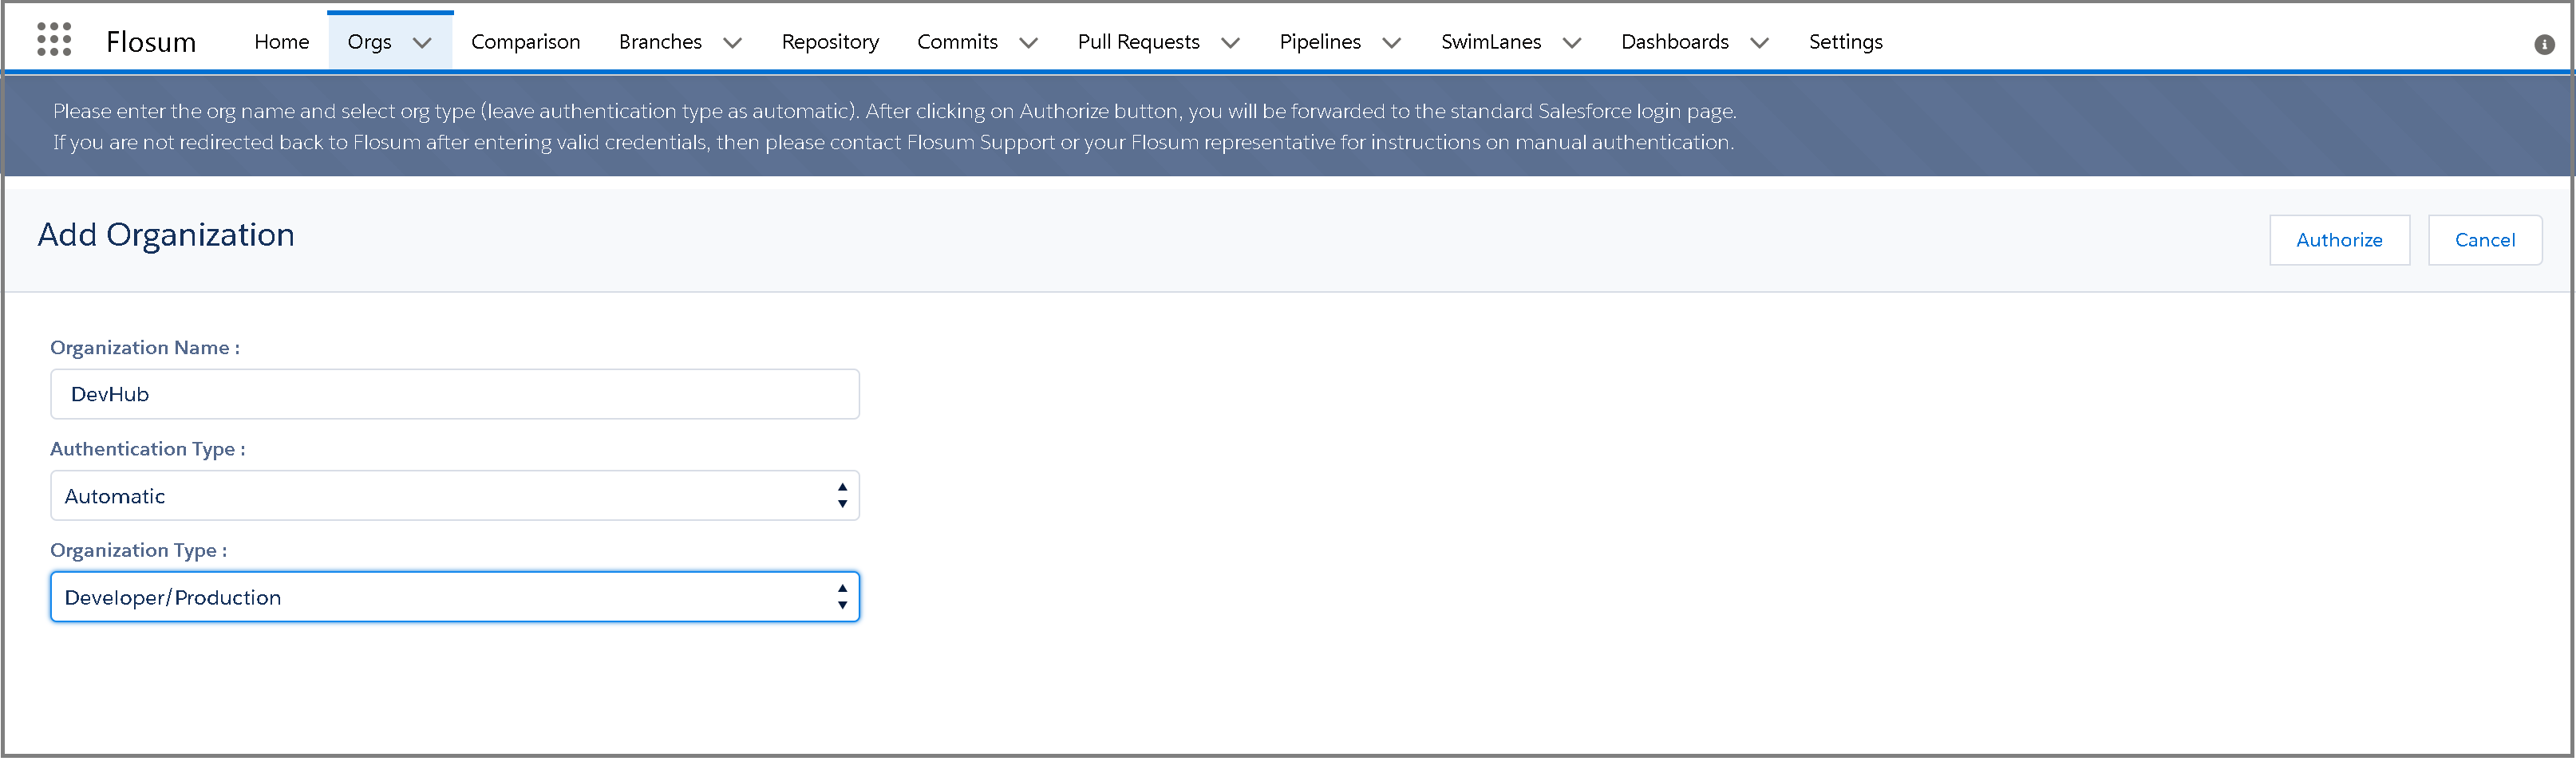Open the Branches tab

point(660,42)
